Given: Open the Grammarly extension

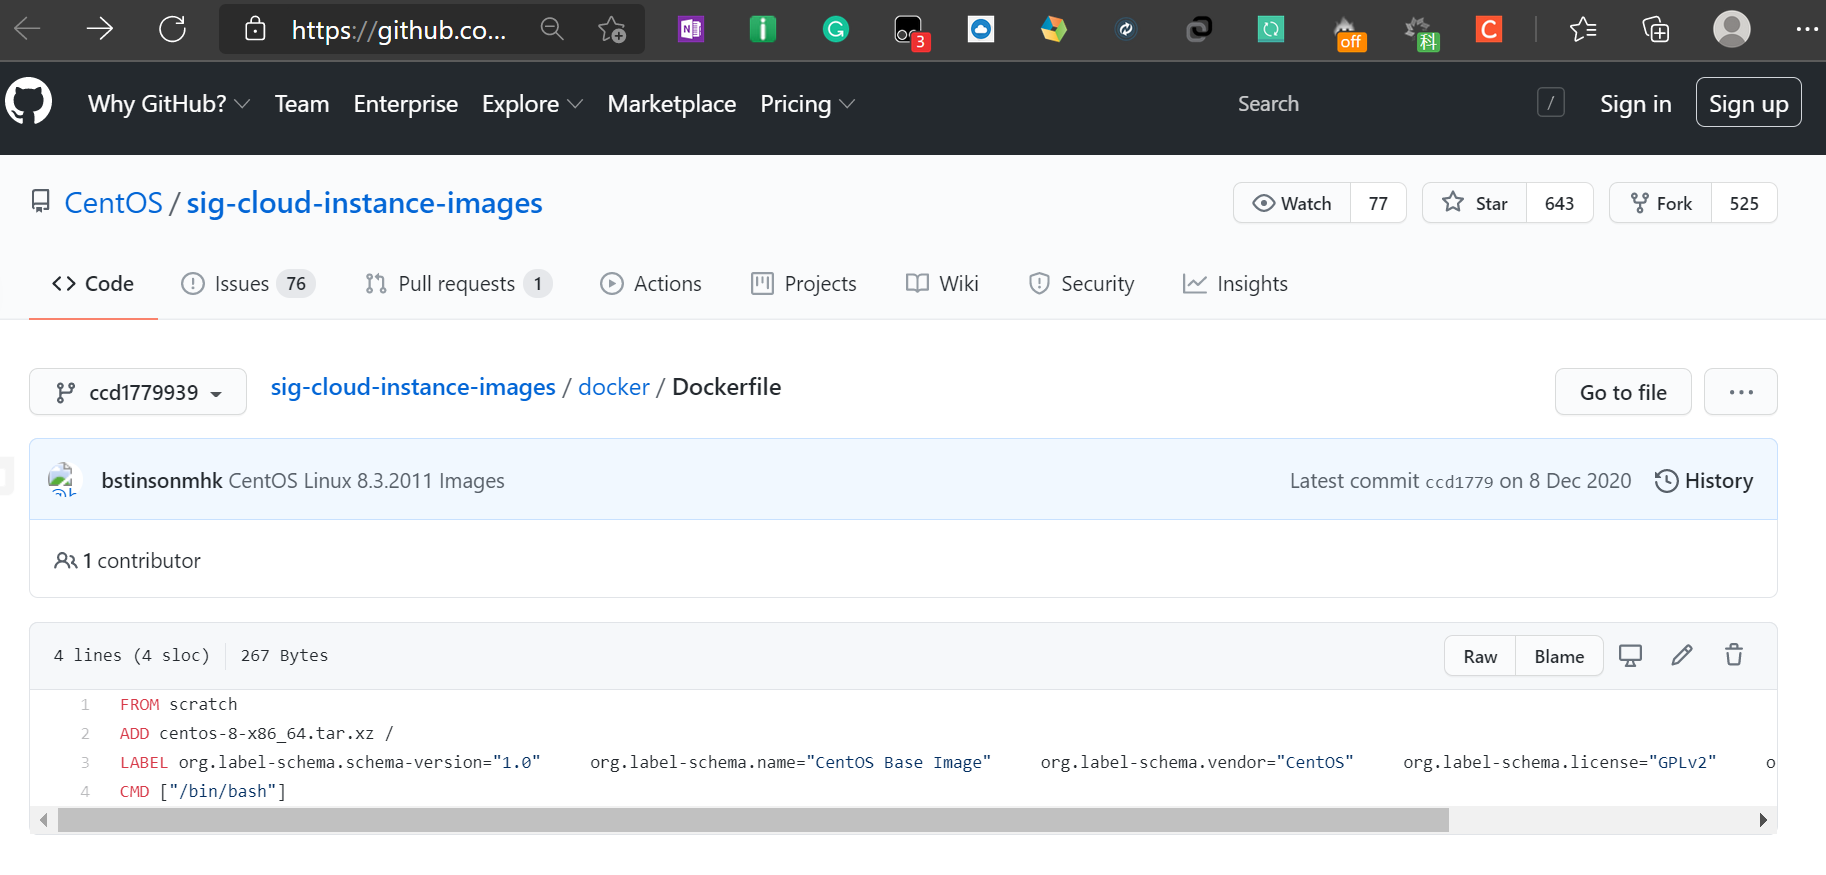Looking at the screenshot, I should tap(835, 29).
